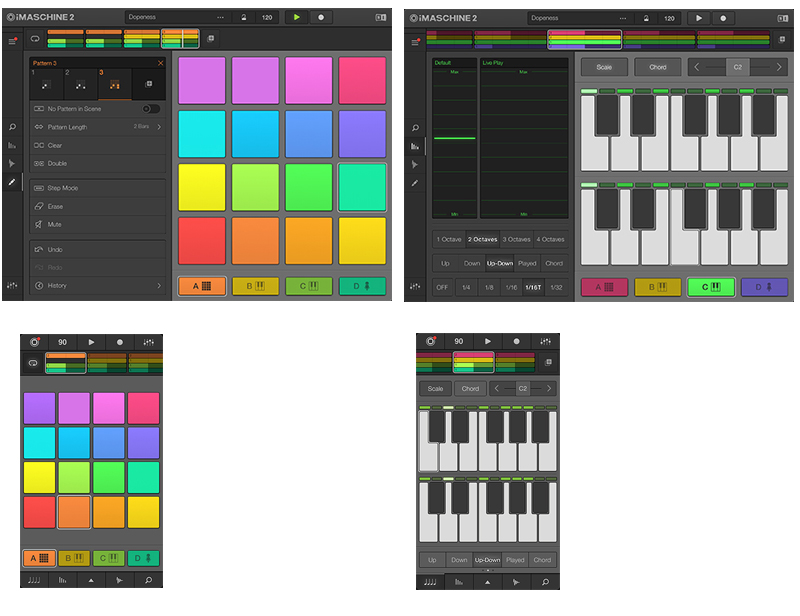800x616 pixels.
Task: Click the Clear pattern button
Action: (55, 145)
